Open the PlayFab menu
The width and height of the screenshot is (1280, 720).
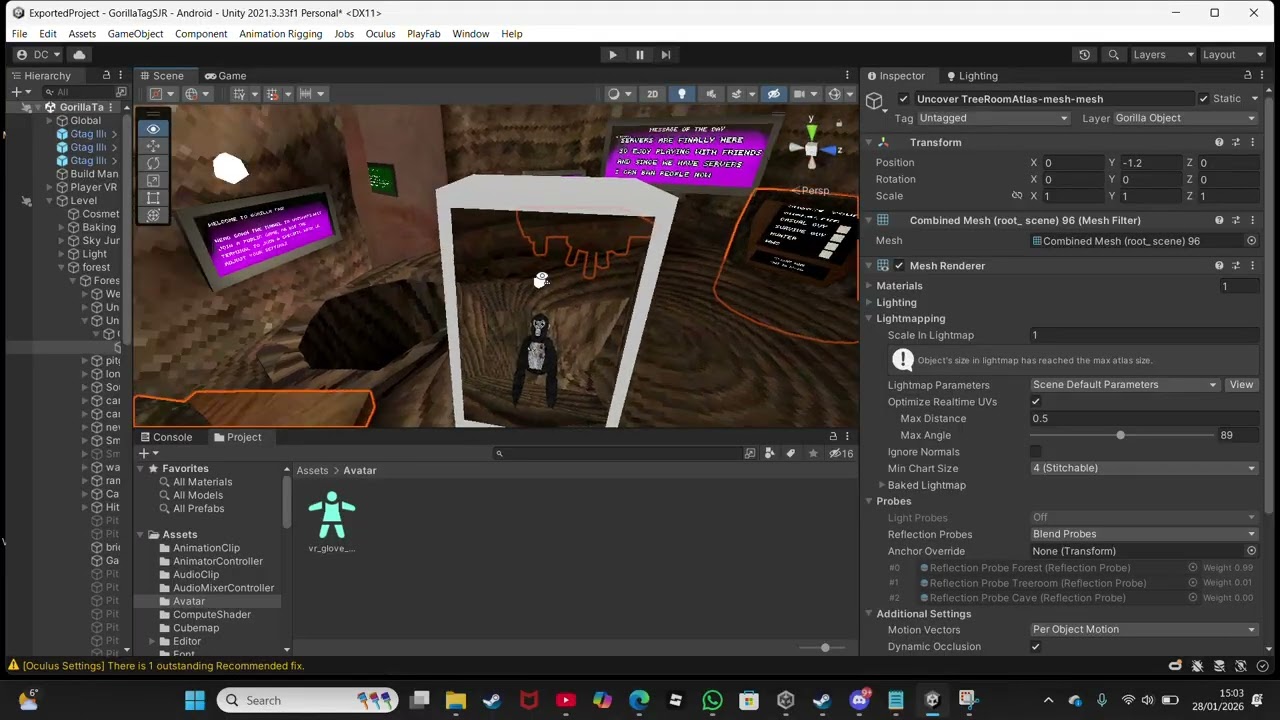(x=424, y=34)
